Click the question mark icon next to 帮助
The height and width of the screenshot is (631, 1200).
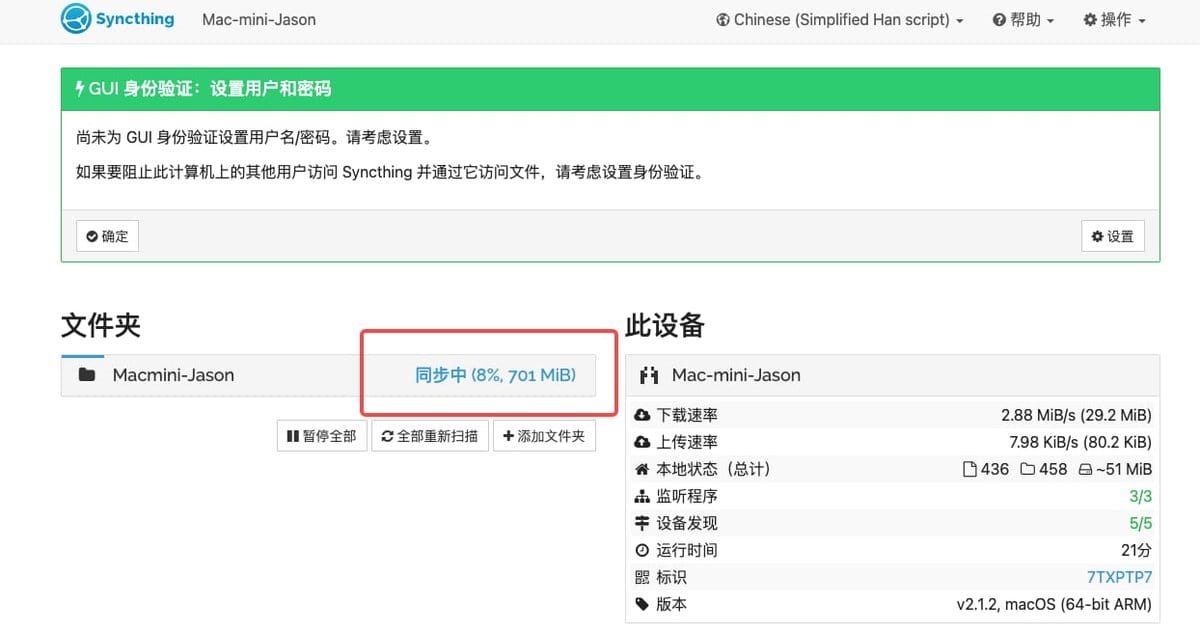[x=999, y=20]
